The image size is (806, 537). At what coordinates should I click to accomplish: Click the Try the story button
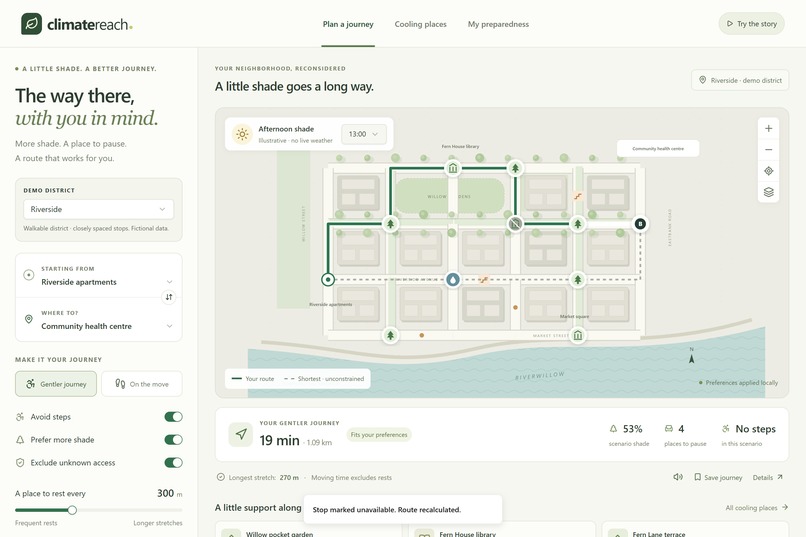tap(752, 24)
